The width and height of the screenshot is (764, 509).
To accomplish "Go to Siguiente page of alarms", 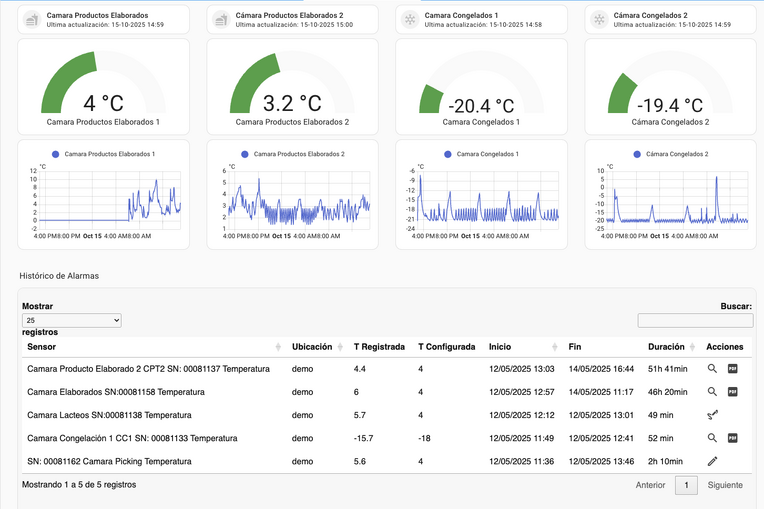I will pyautogui.click(x=725, y=485).
